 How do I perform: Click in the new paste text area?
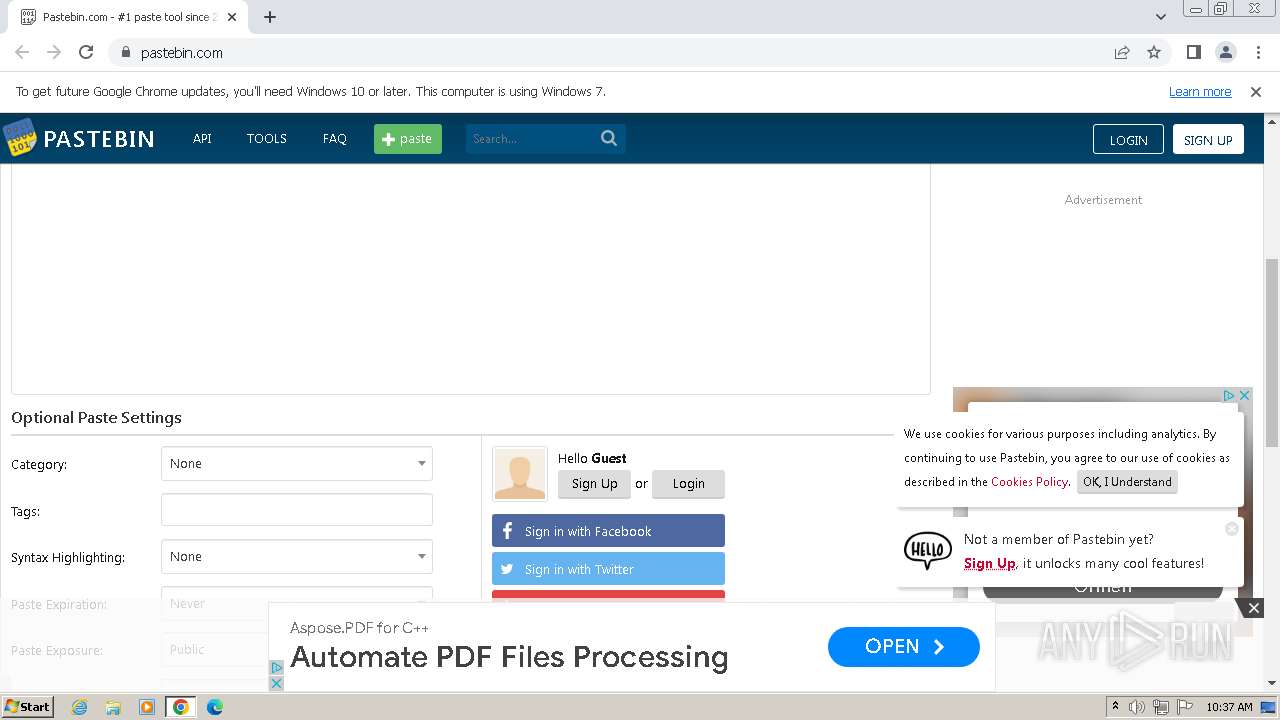(x=471, y=278)
